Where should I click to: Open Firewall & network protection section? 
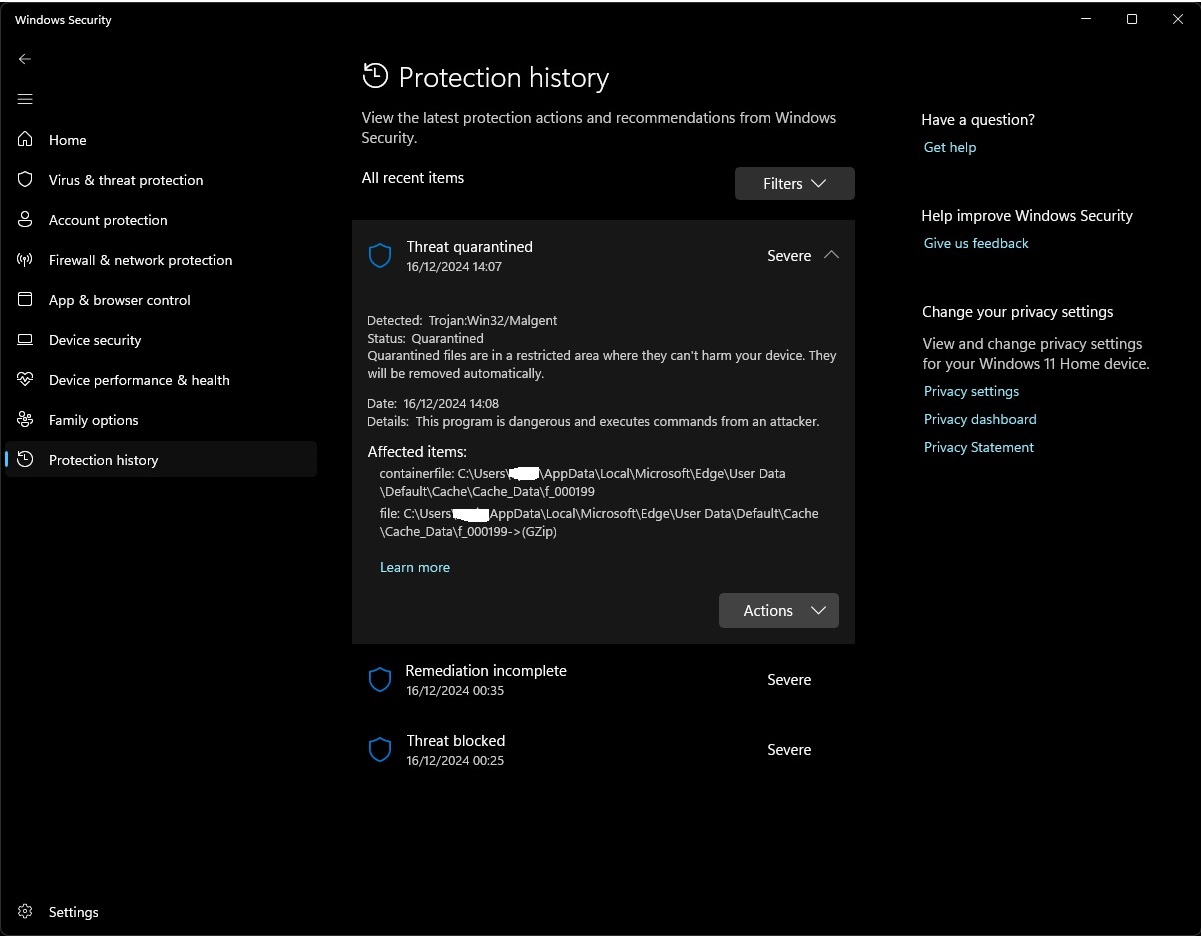point(160,260)
